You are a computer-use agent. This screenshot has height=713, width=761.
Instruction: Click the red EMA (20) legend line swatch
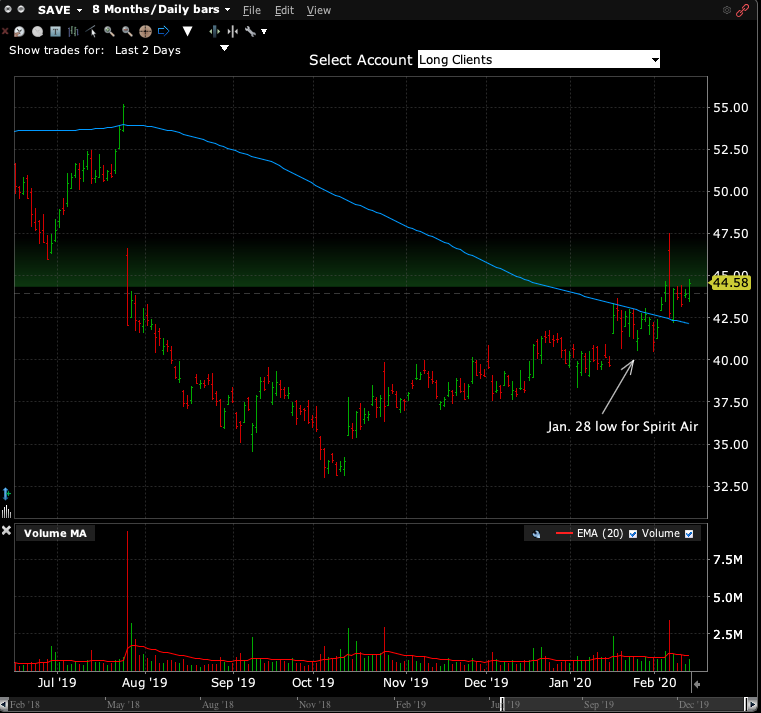click(x=564, y=533)
